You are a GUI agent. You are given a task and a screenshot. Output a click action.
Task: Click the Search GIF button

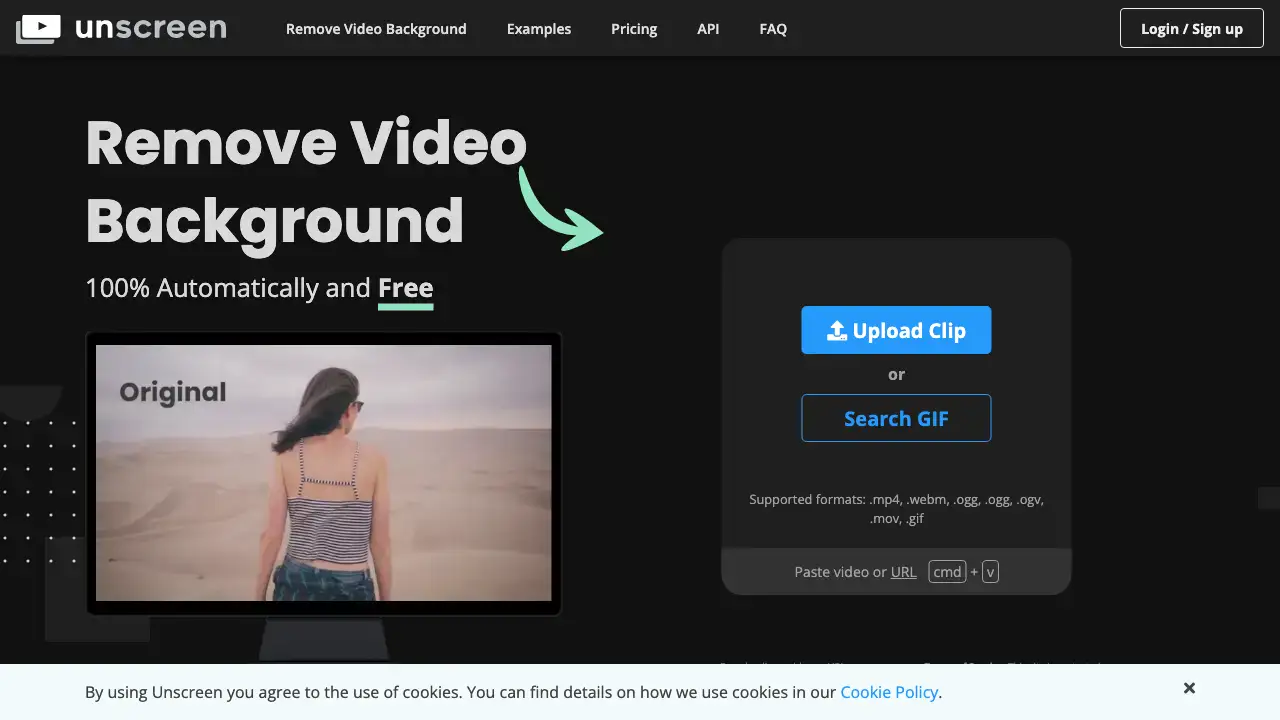(896, 418)
